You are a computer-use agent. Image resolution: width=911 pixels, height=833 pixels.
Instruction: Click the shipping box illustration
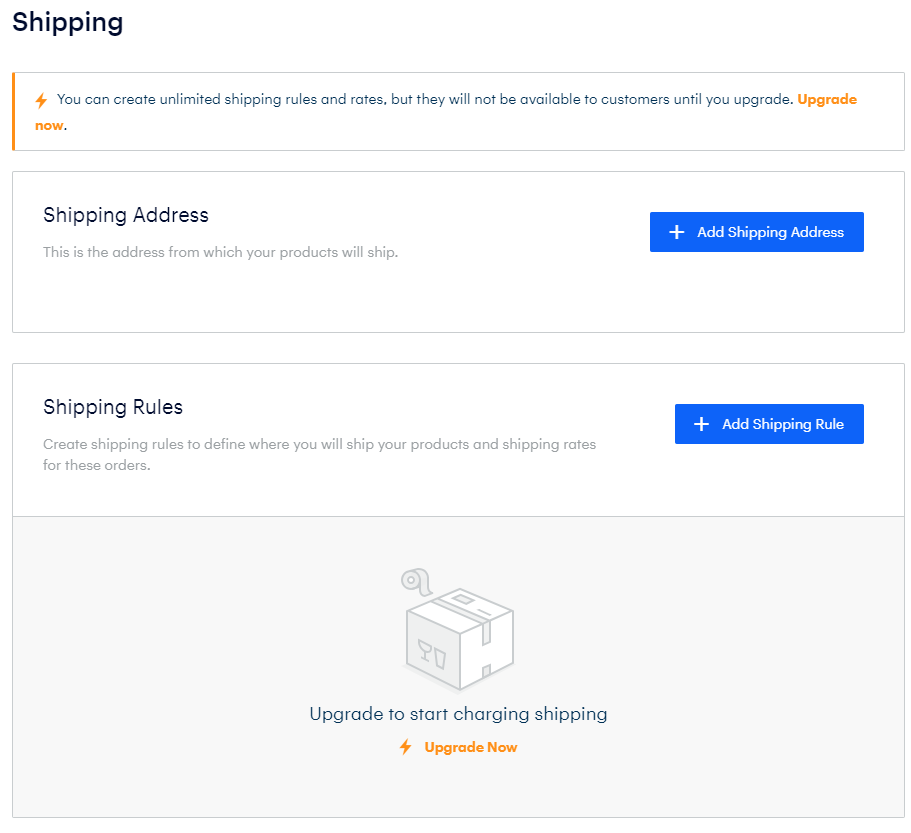point(458,630)
